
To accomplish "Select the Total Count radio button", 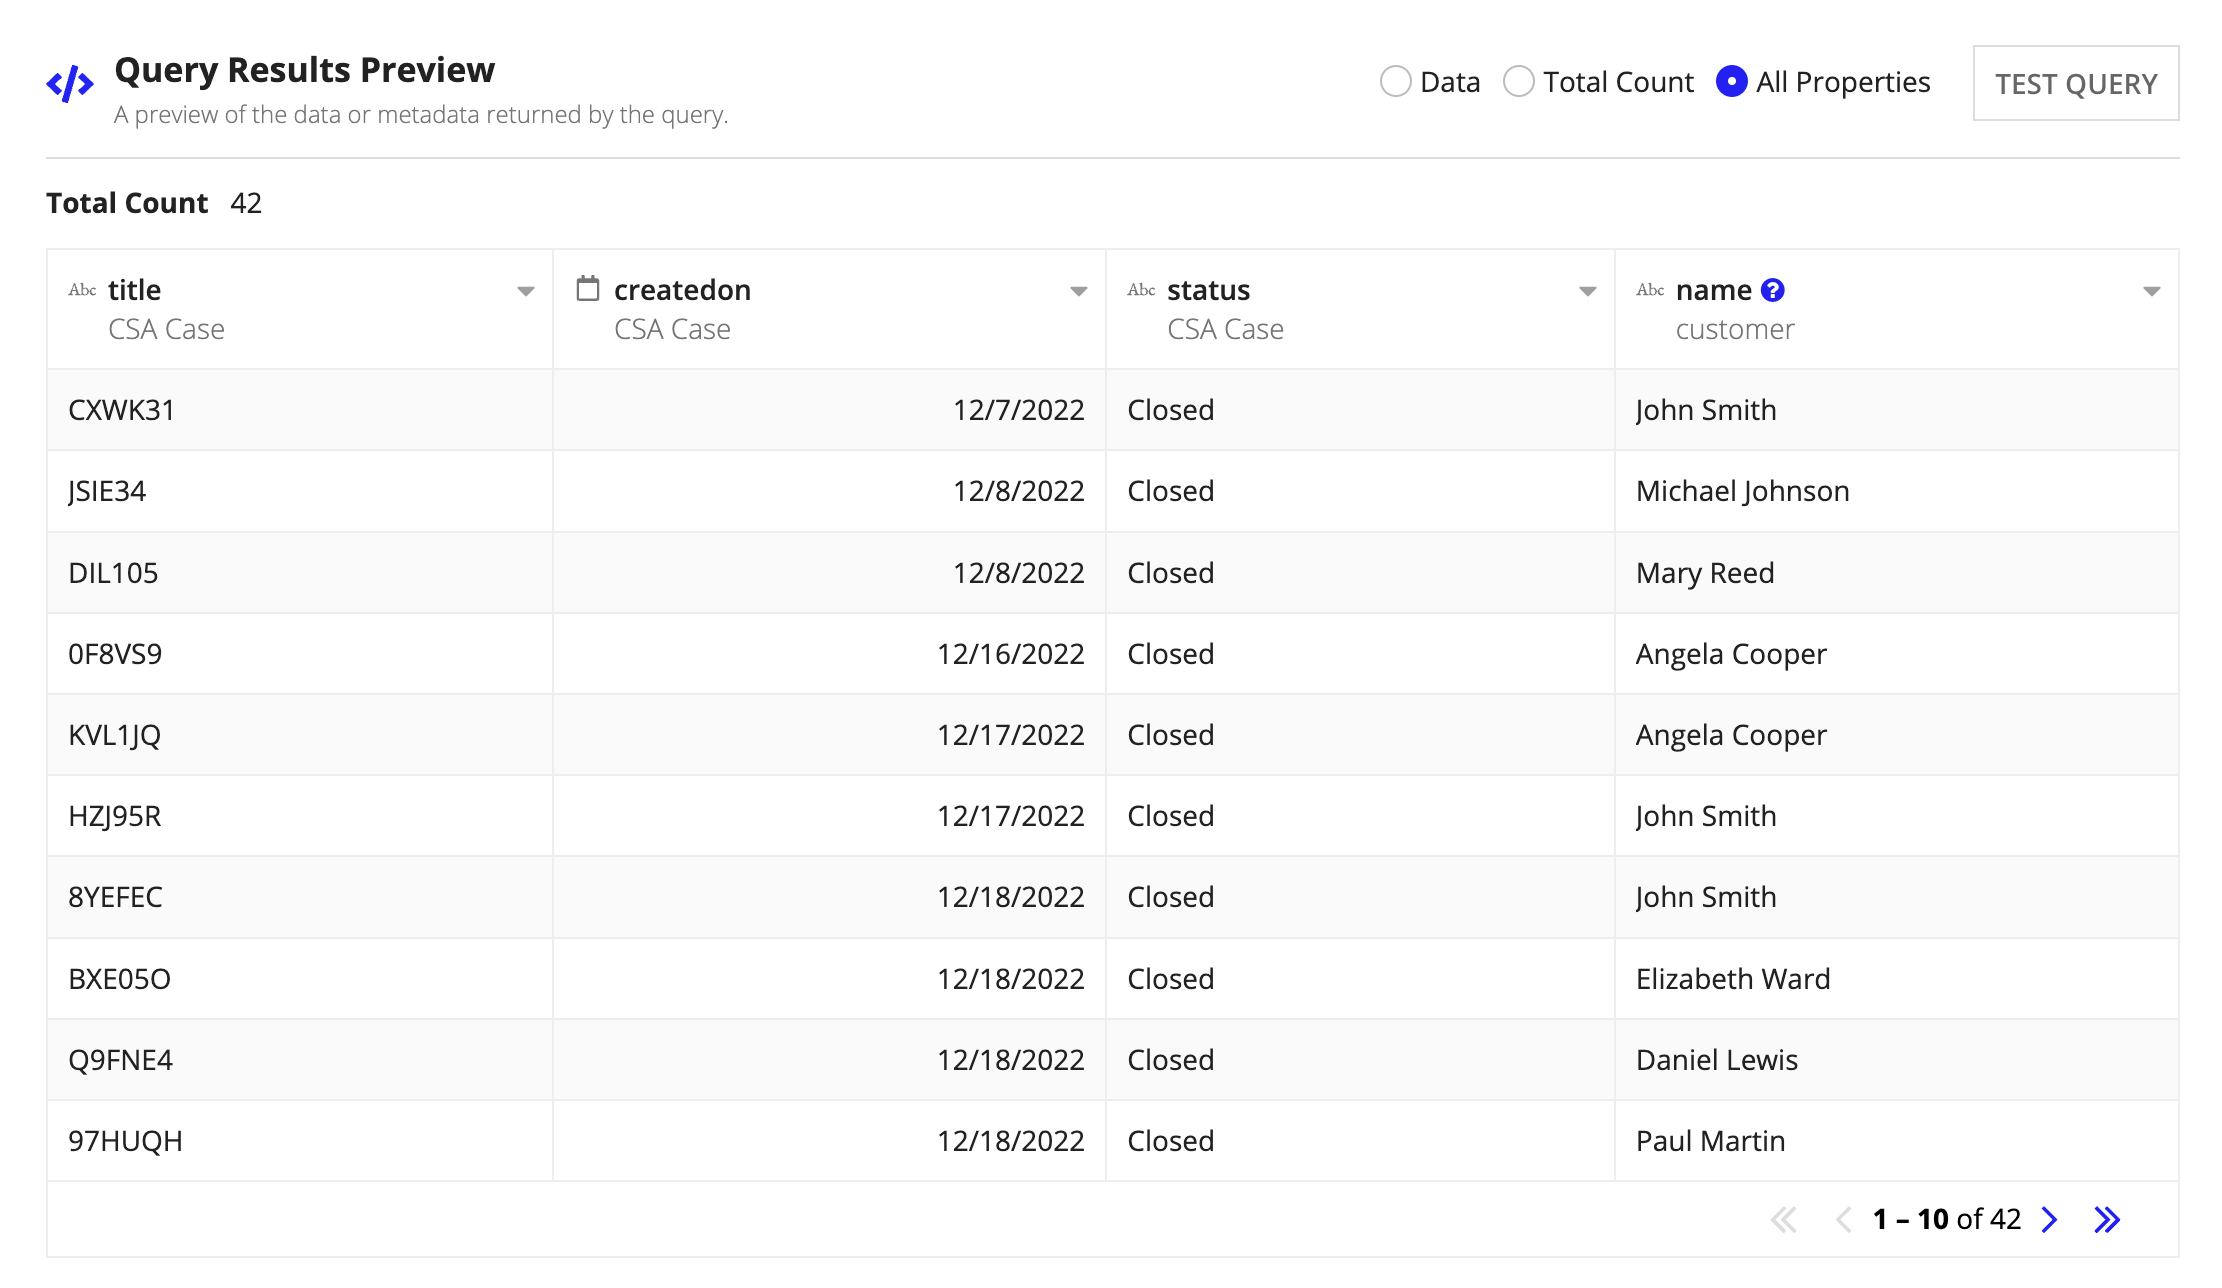I will point(1517,83).
